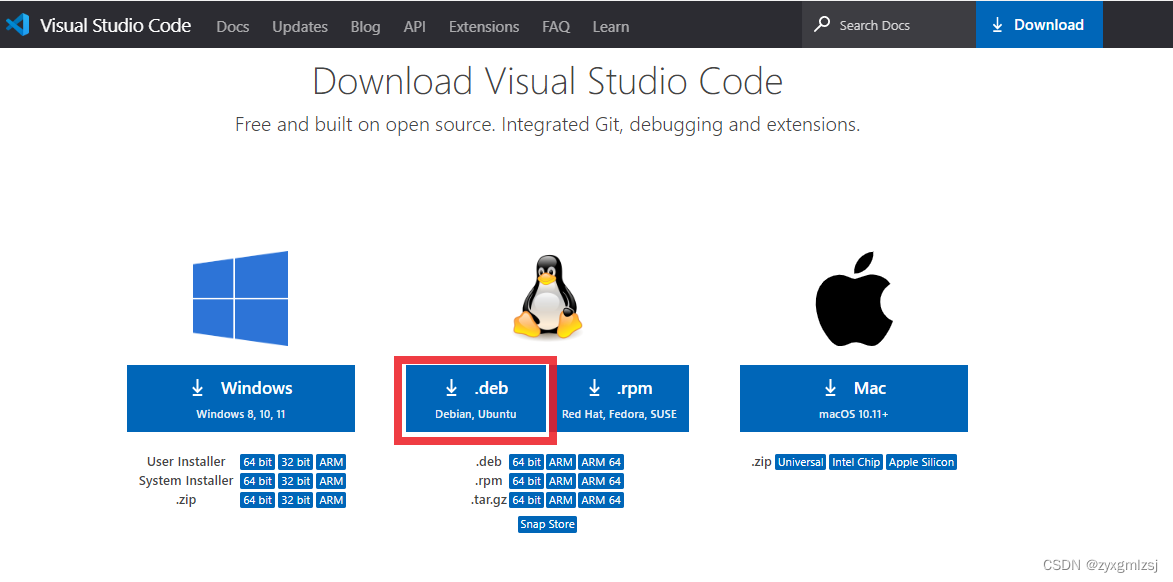The height and width of the screenshot is (582, 1173).
Task: Open the FAQ page
Action: tap(556, 26)
